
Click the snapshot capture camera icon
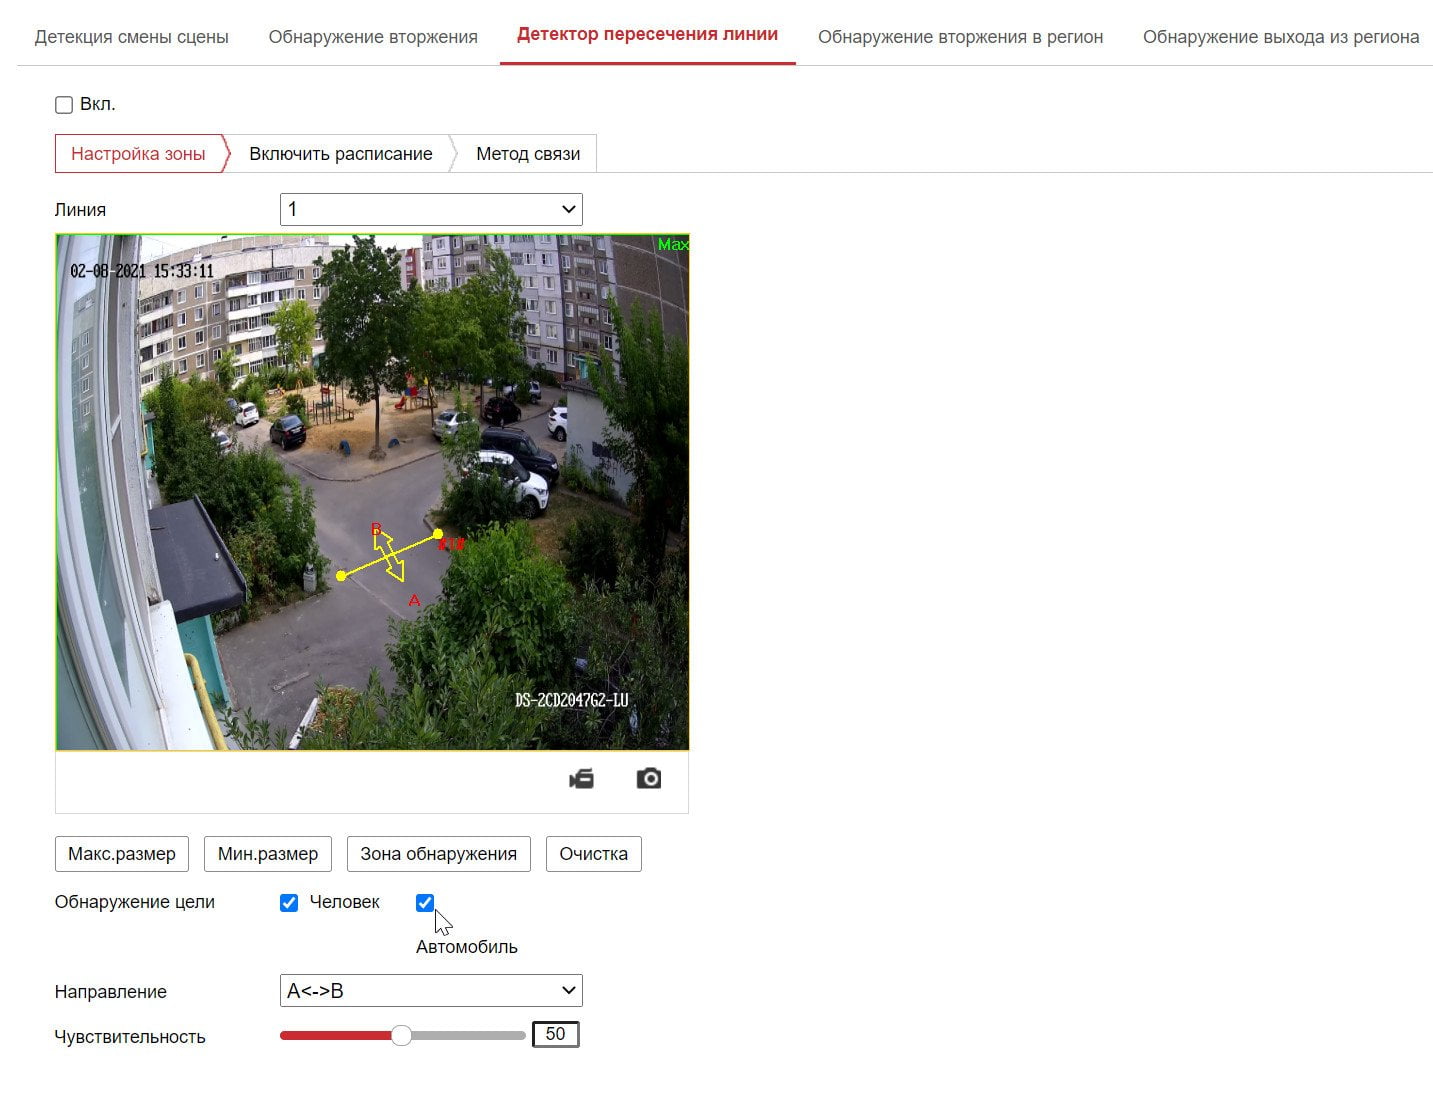(649, 778)
